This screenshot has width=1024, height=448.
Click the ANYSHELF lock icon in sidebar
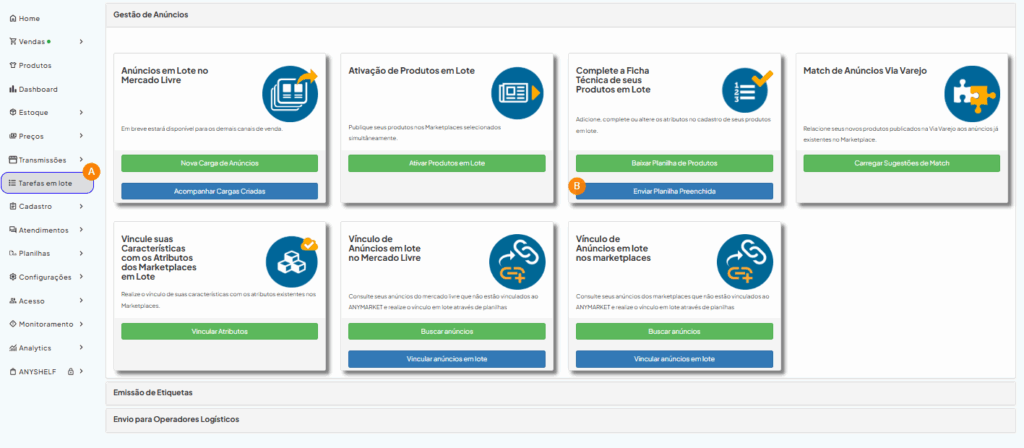[70, 371]
